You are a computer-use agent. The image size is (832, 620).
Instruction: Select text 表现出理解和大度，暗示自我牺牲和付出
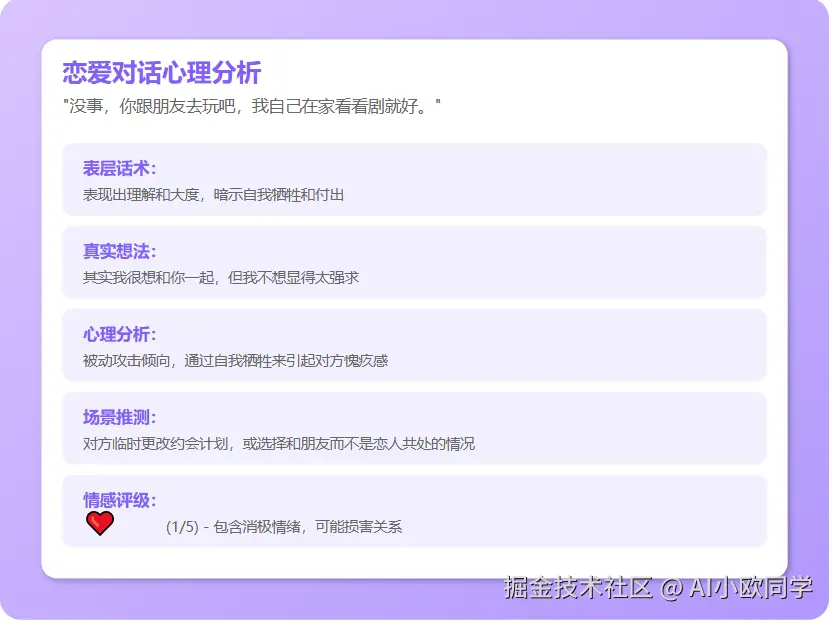pos(213,195)
